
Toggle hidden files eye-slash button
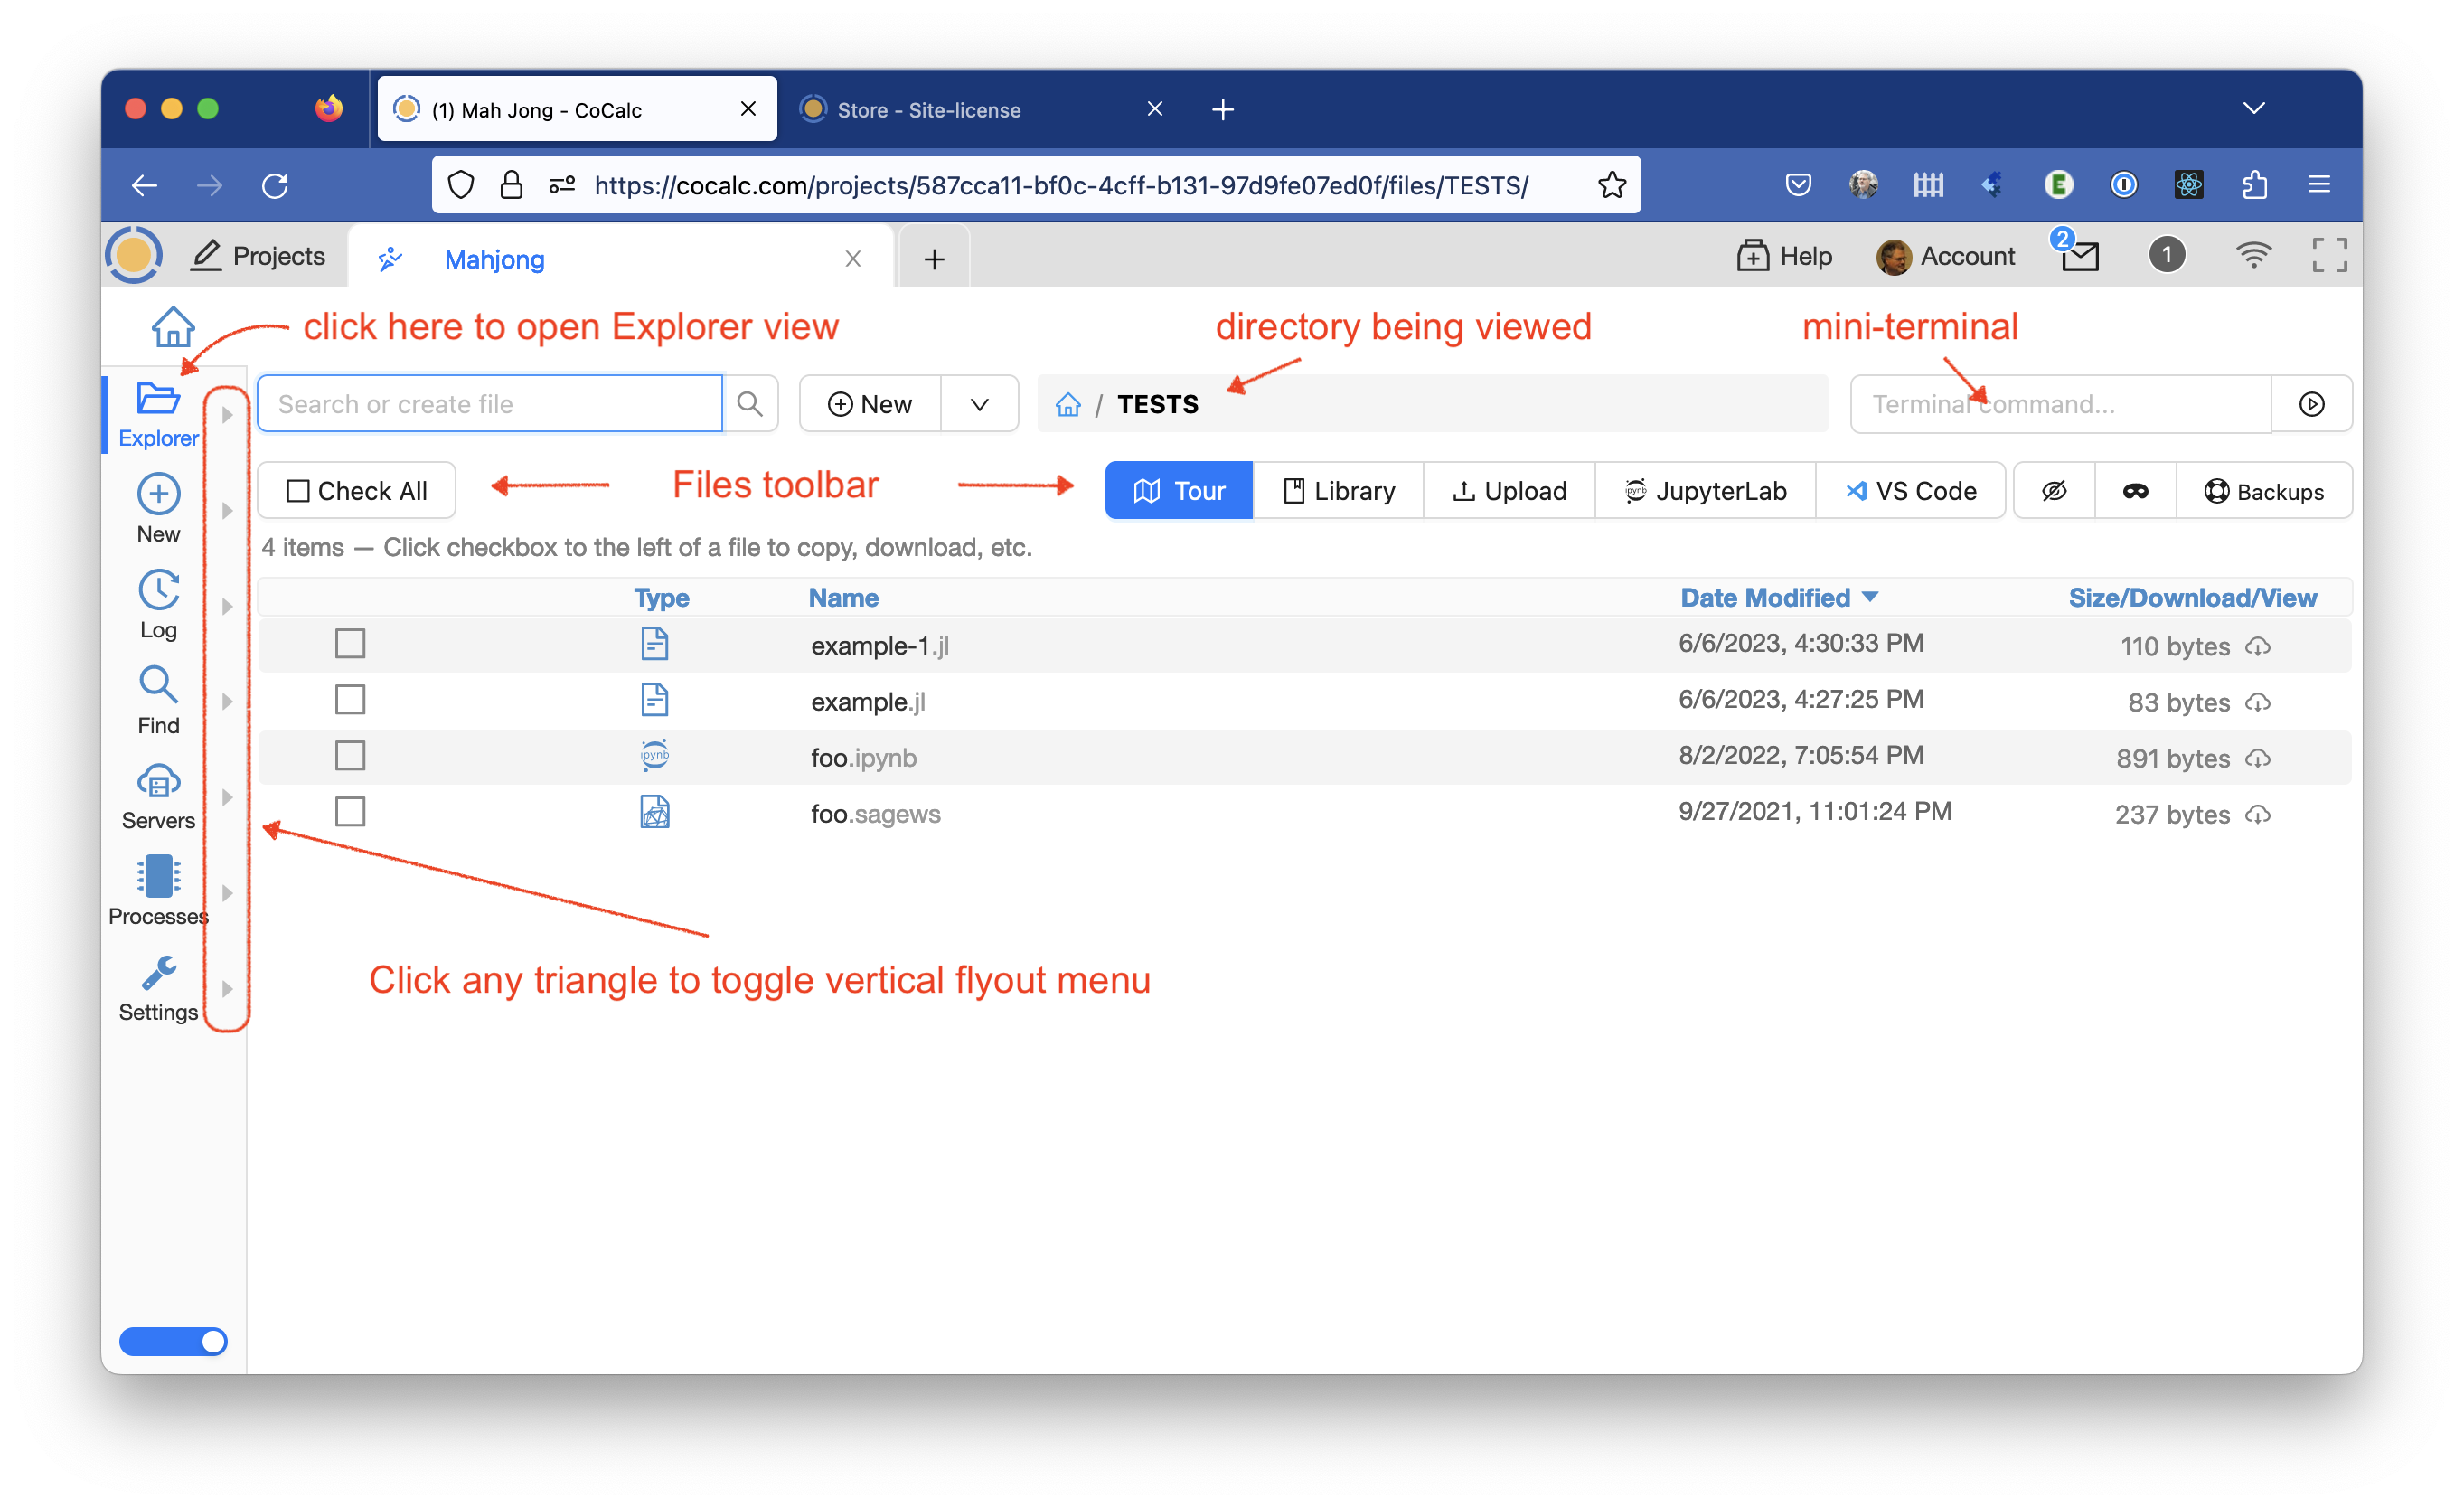(2054, 491)
